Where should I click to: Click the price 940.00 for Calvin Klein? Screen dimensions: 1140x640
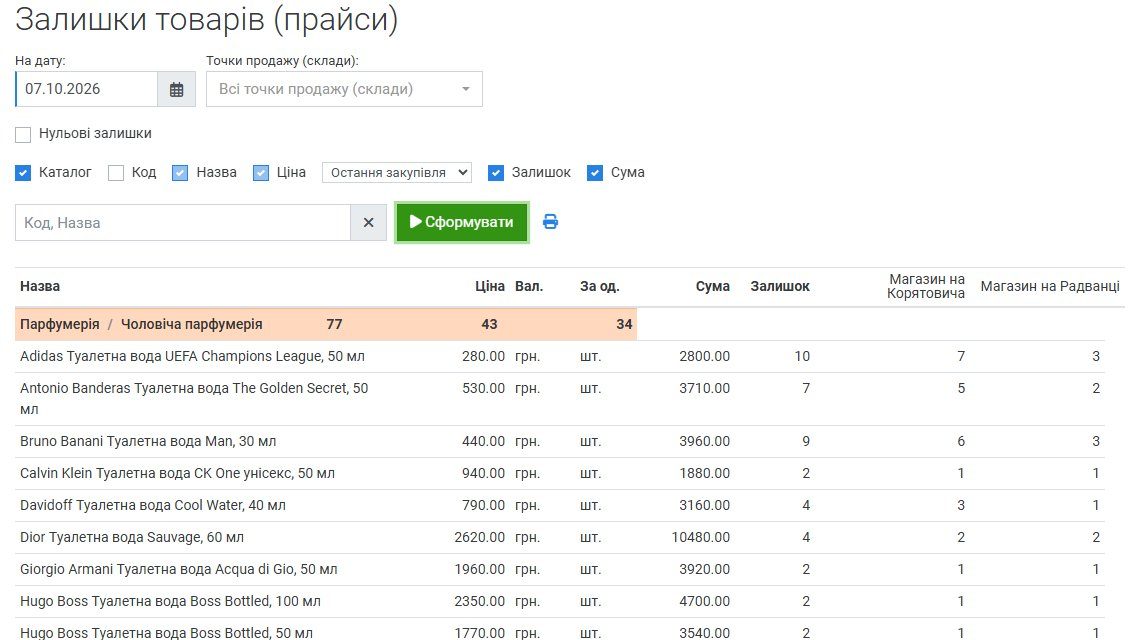(x=483, y=473)
